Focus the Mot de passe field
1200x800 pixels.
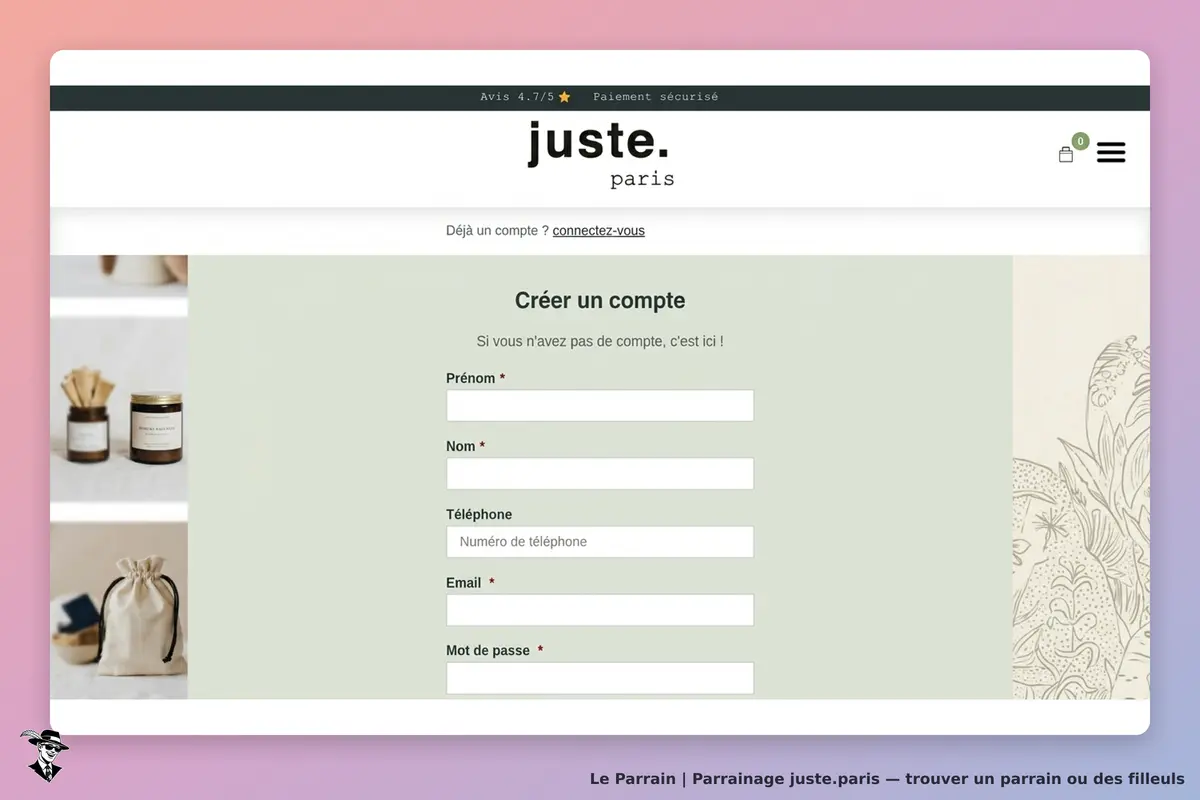pos(600,678)
